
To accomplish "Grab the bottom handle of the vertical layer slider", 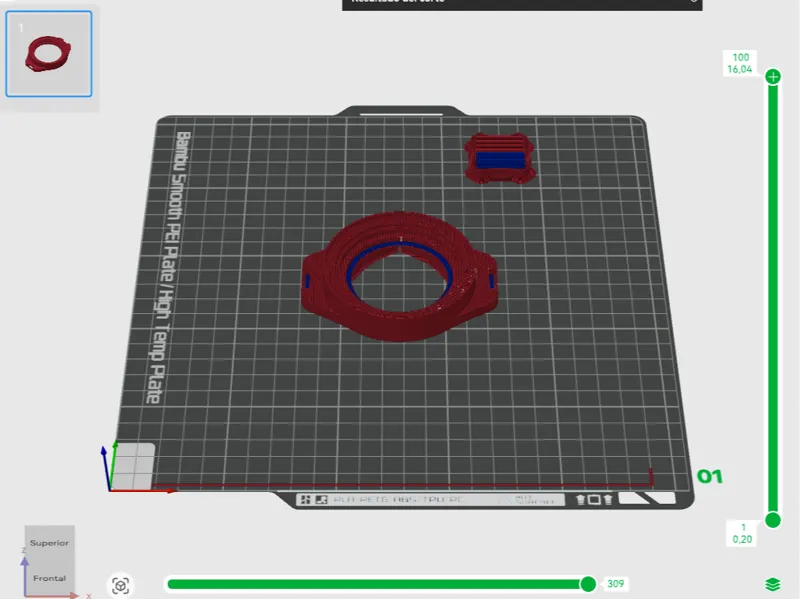I will 773,520.
